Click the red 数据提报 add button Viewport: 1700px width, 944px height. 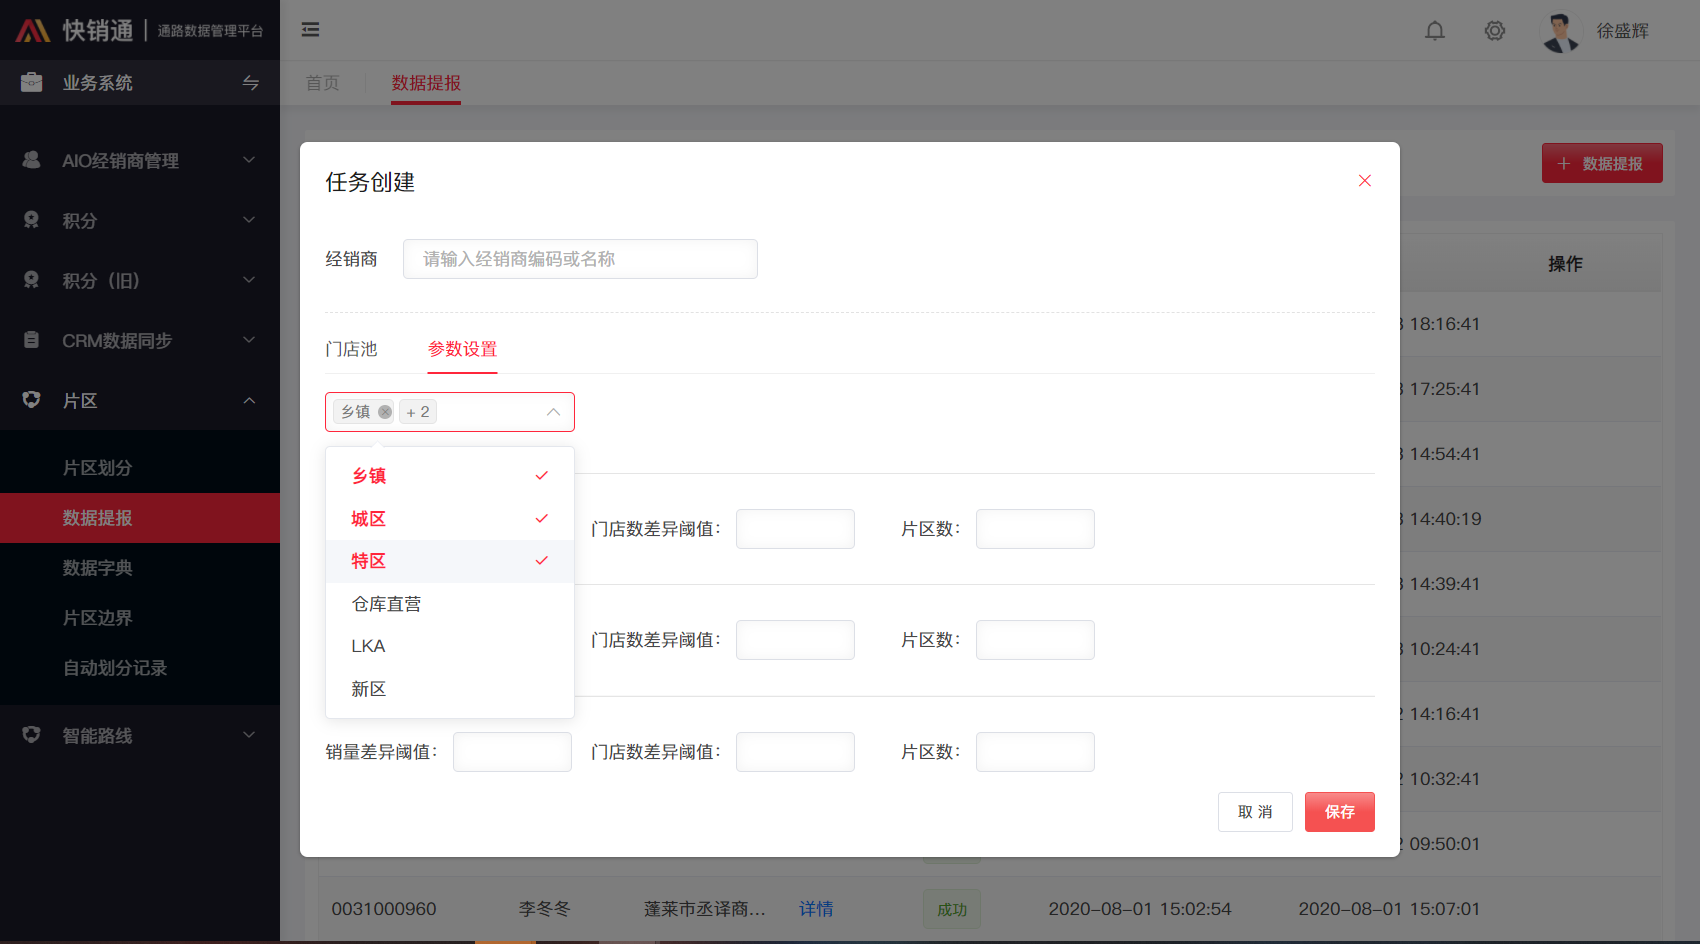(x=1602, y=163)
